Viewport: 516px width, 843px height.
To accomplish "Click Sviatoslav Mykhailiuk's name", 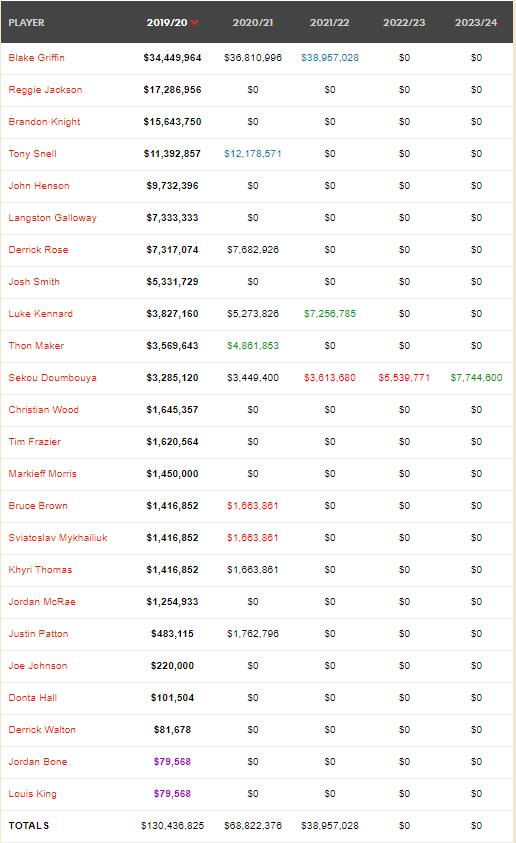I will click(x=58, y=538).
